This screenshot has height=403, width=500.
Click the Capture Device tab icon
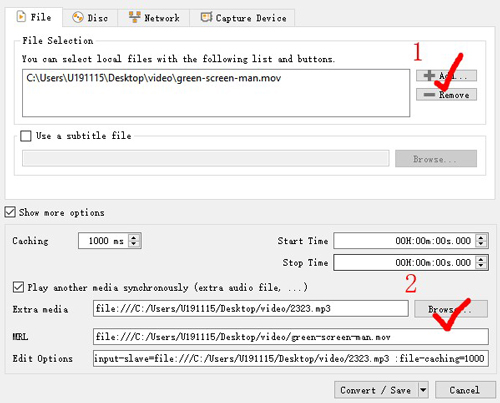click(x=206, y=17)
